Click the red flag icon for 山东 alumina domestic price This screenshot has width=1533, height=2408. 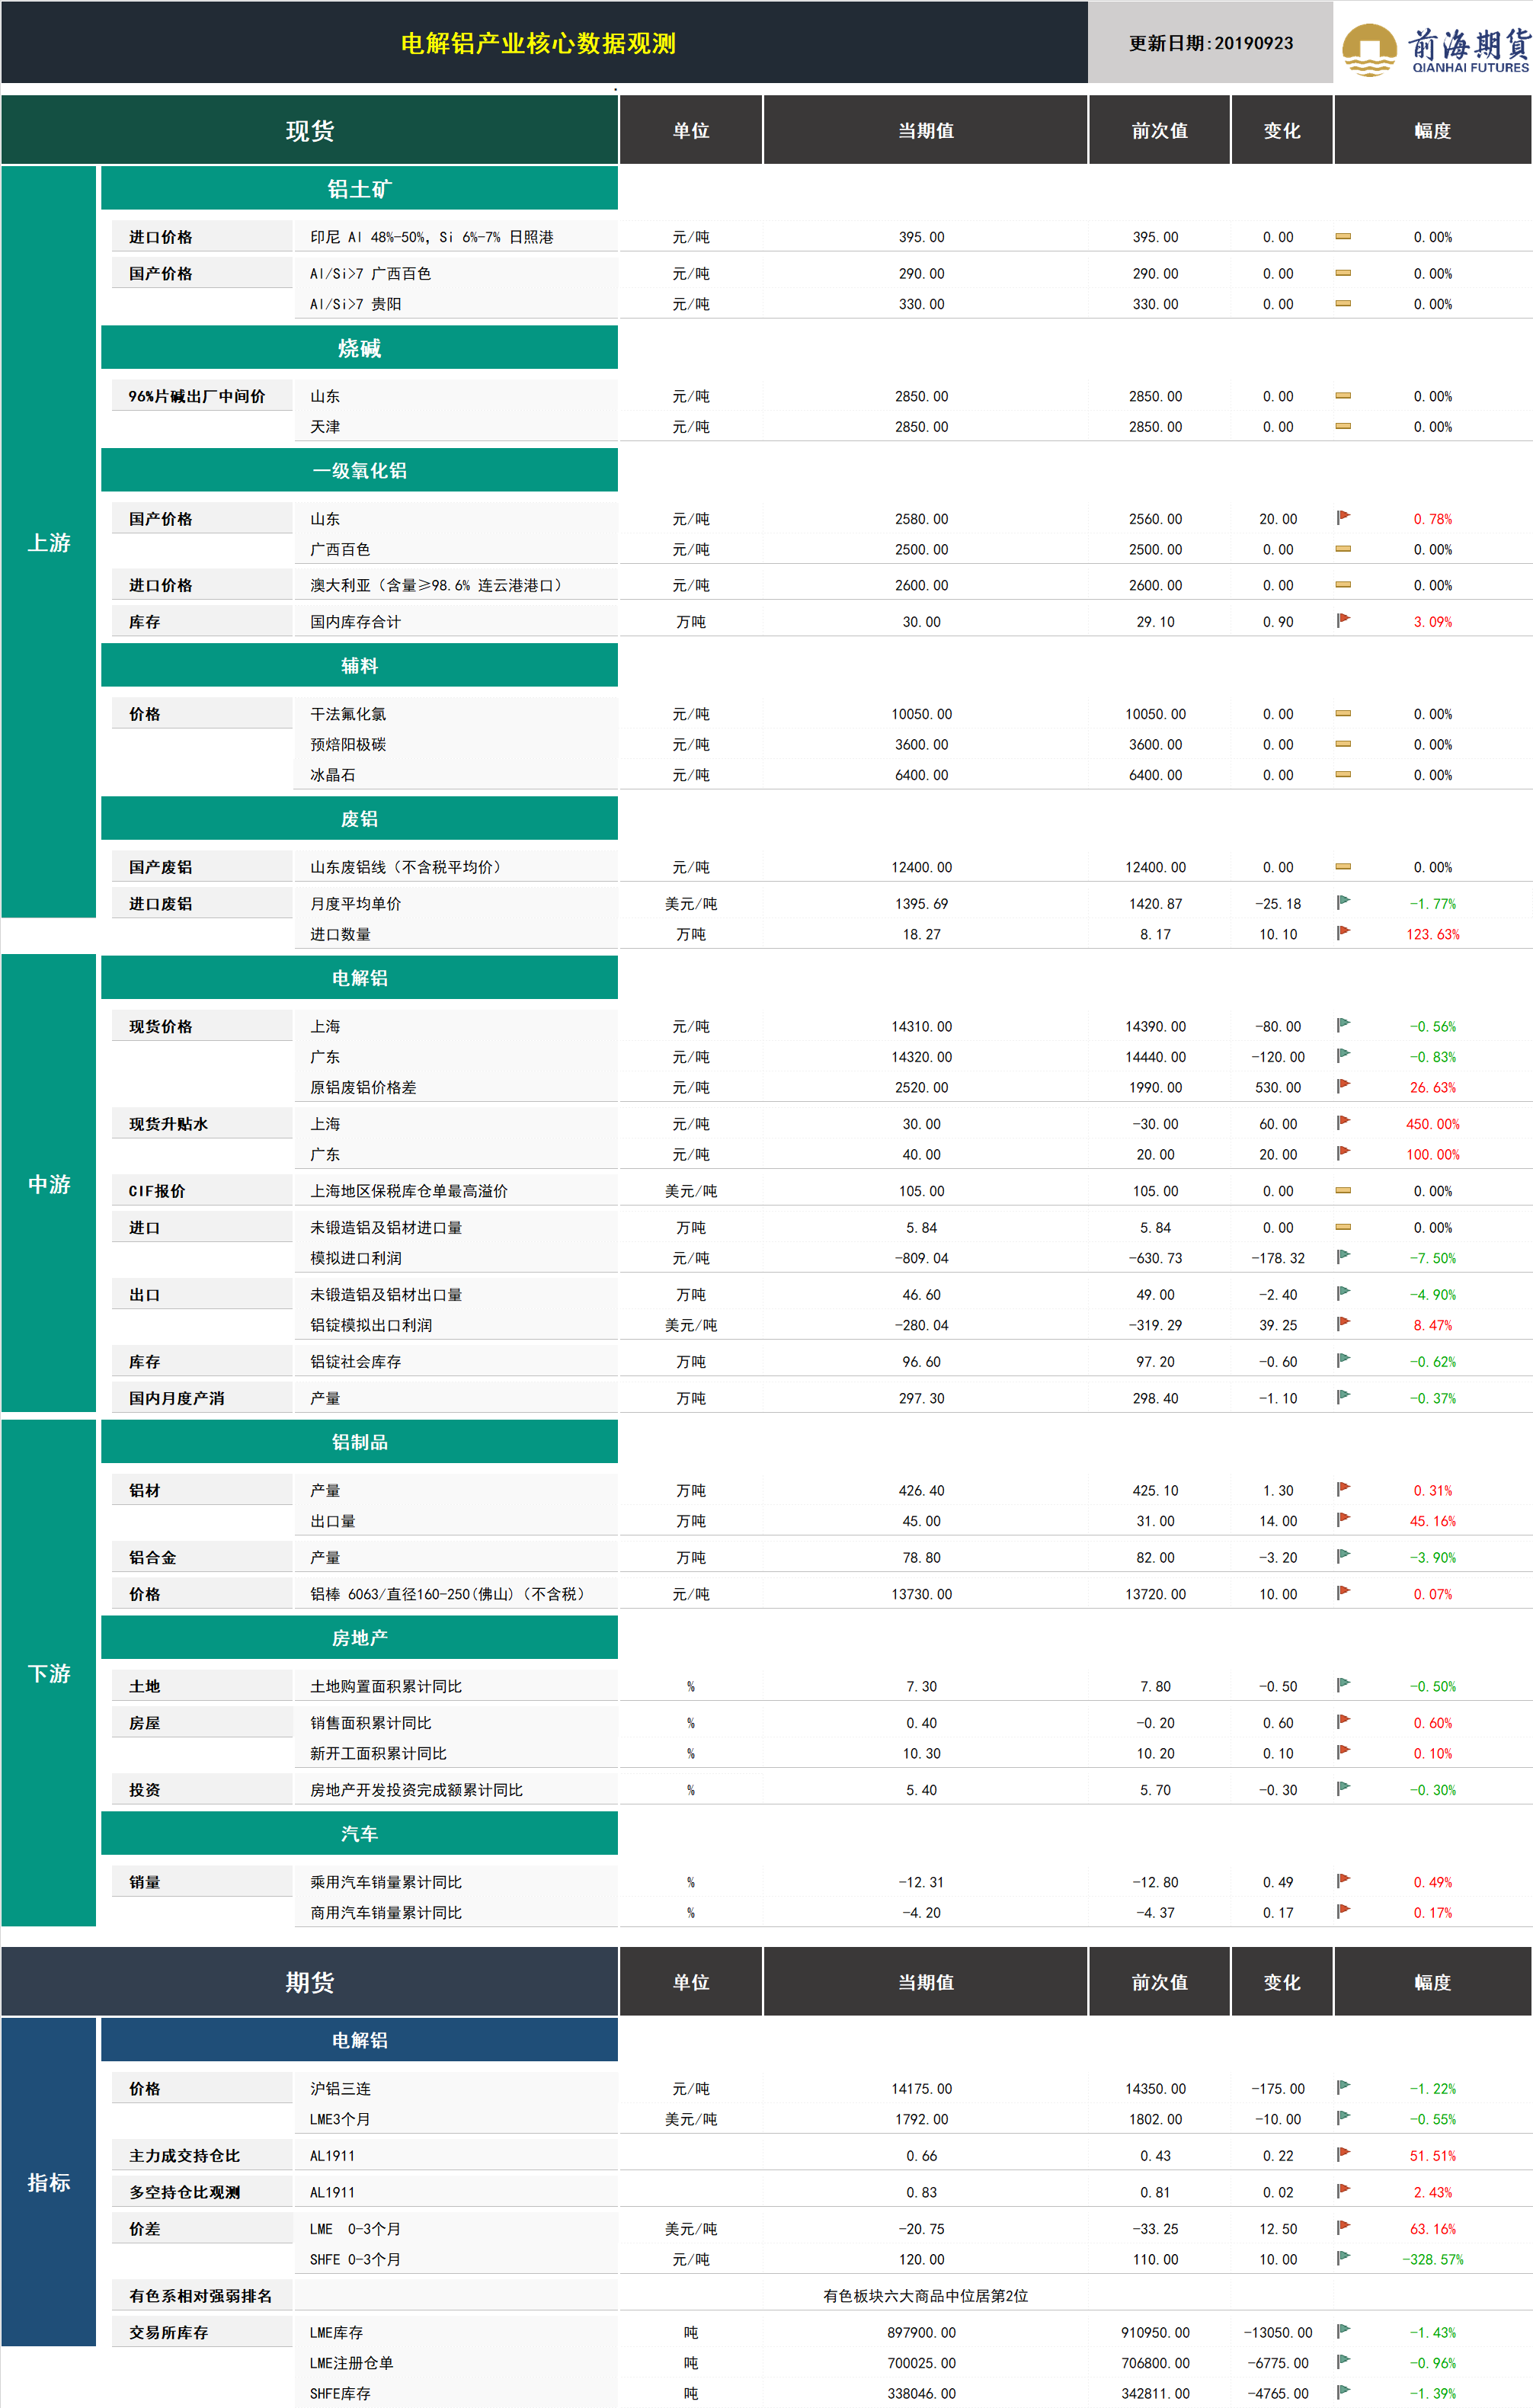pyautogui.click(x=1343, y=517)
